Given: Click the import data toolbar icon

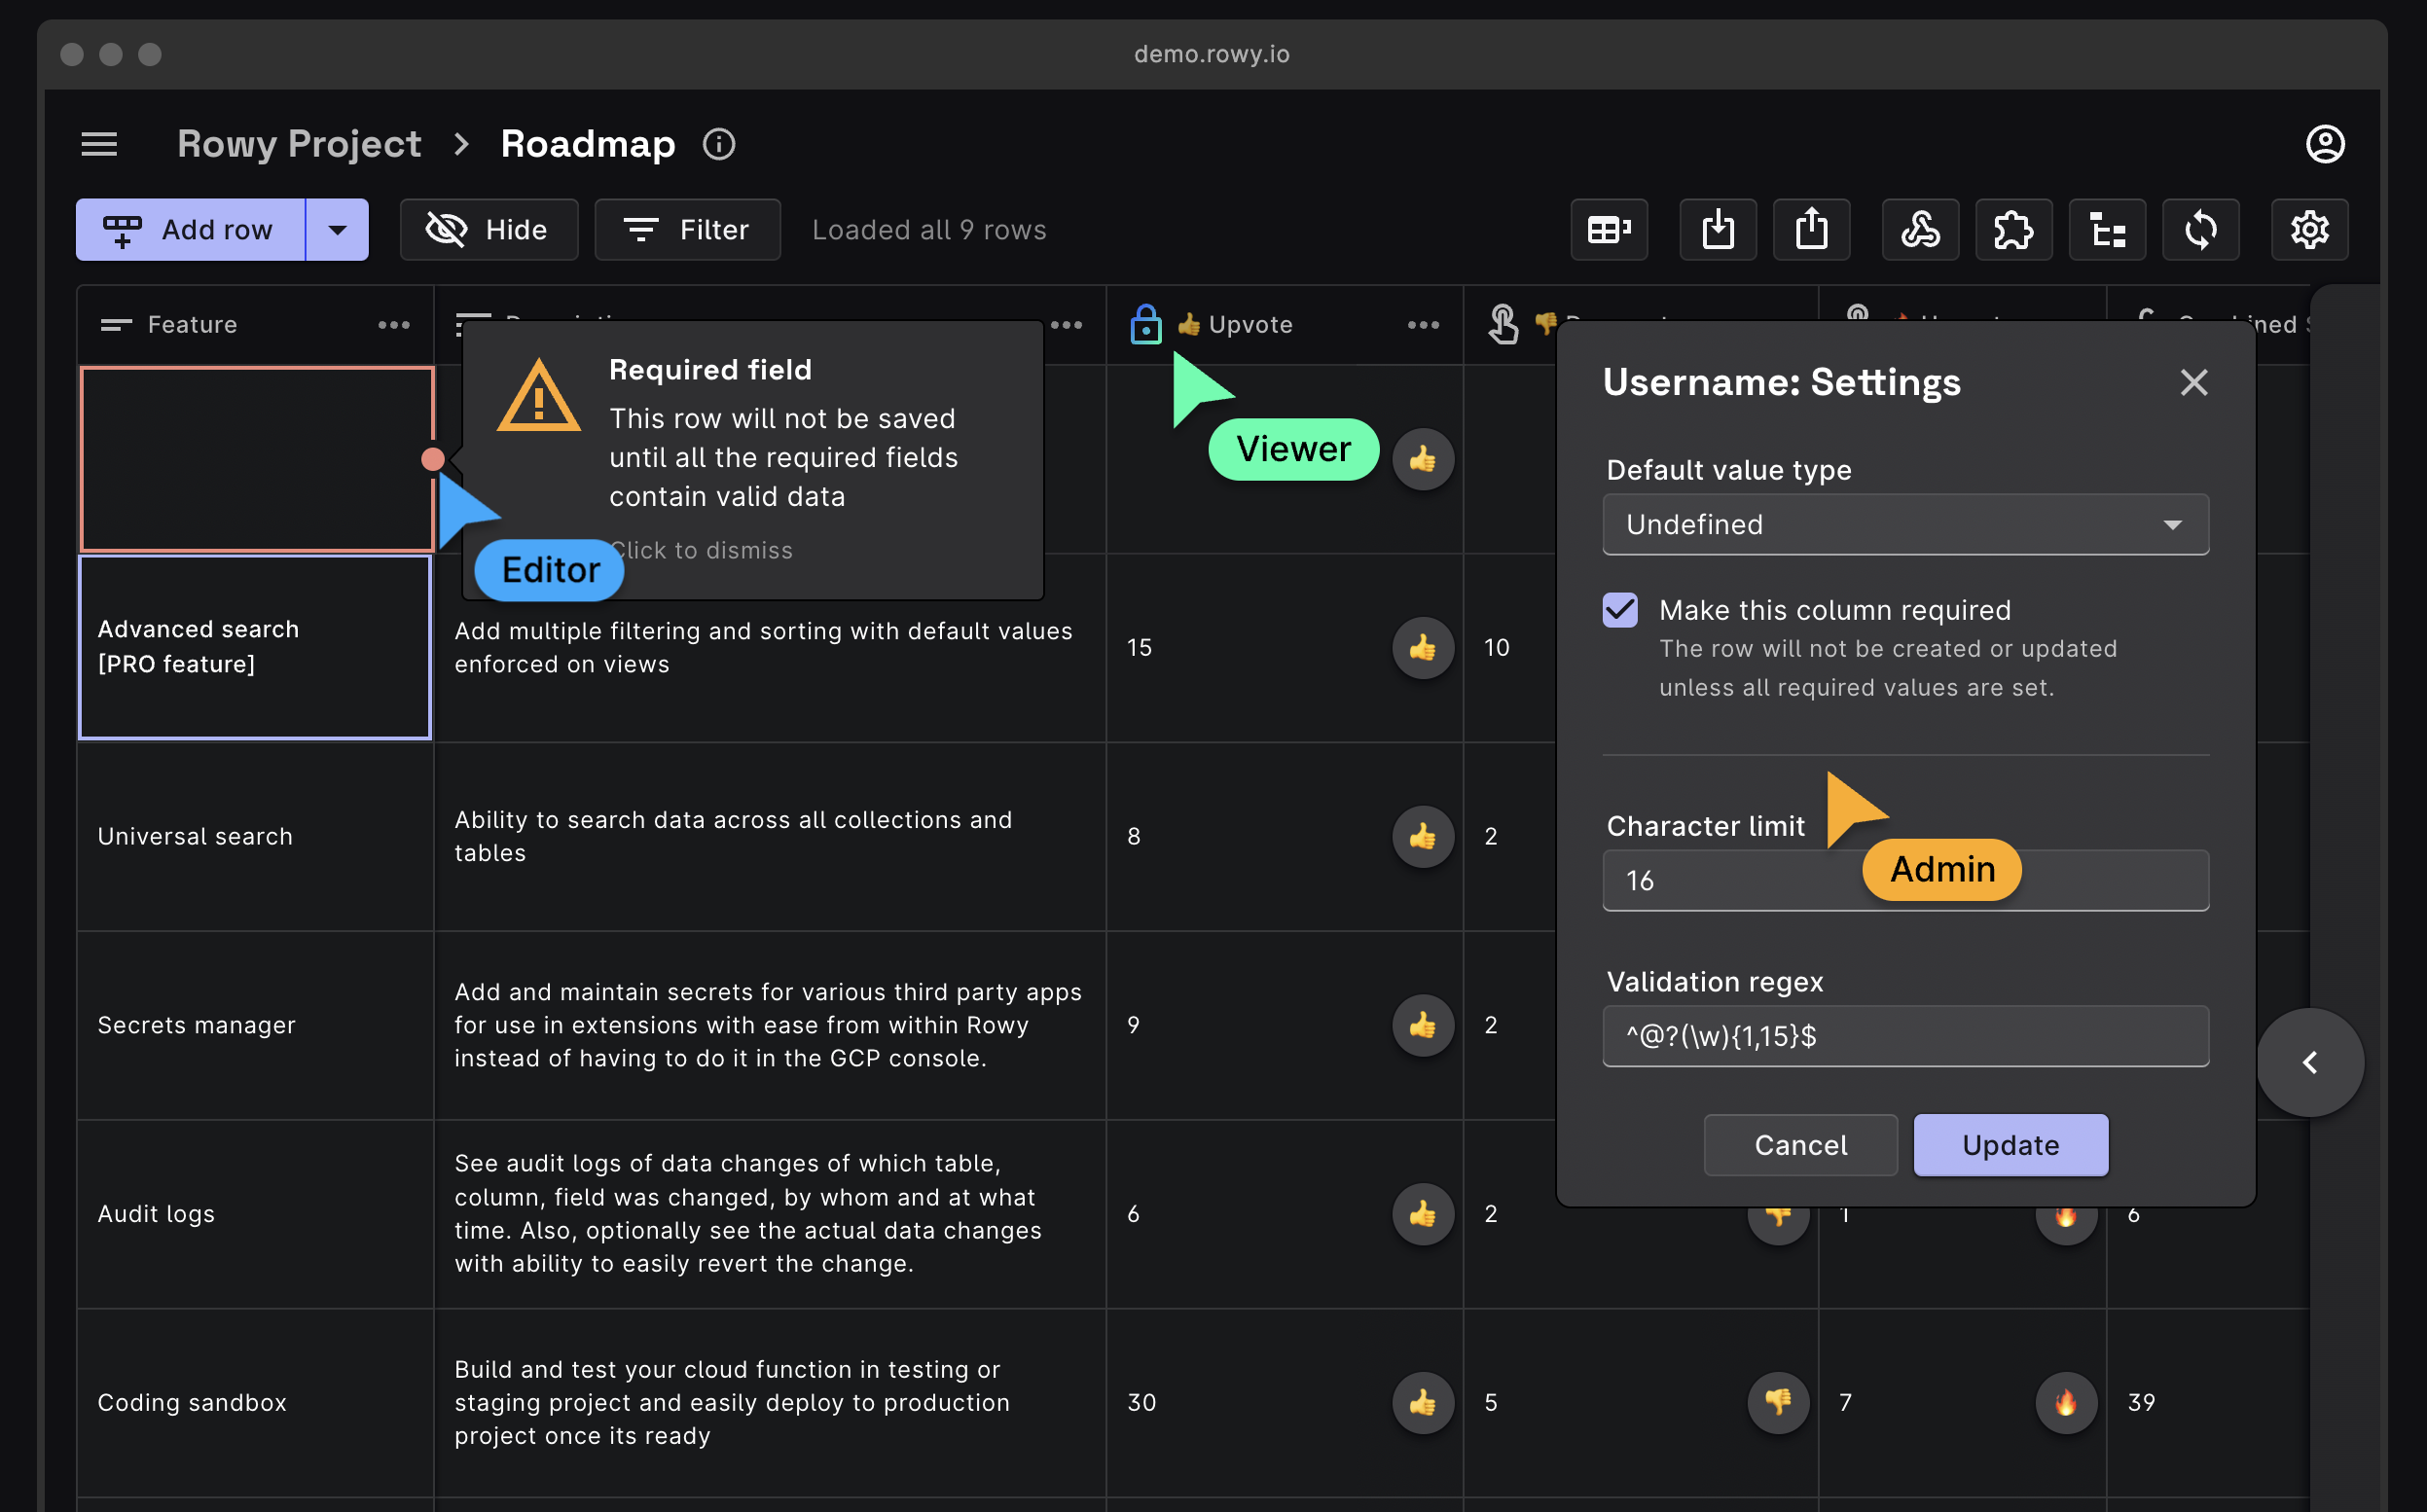Looking at the screenshot, I should point(1717,230).
